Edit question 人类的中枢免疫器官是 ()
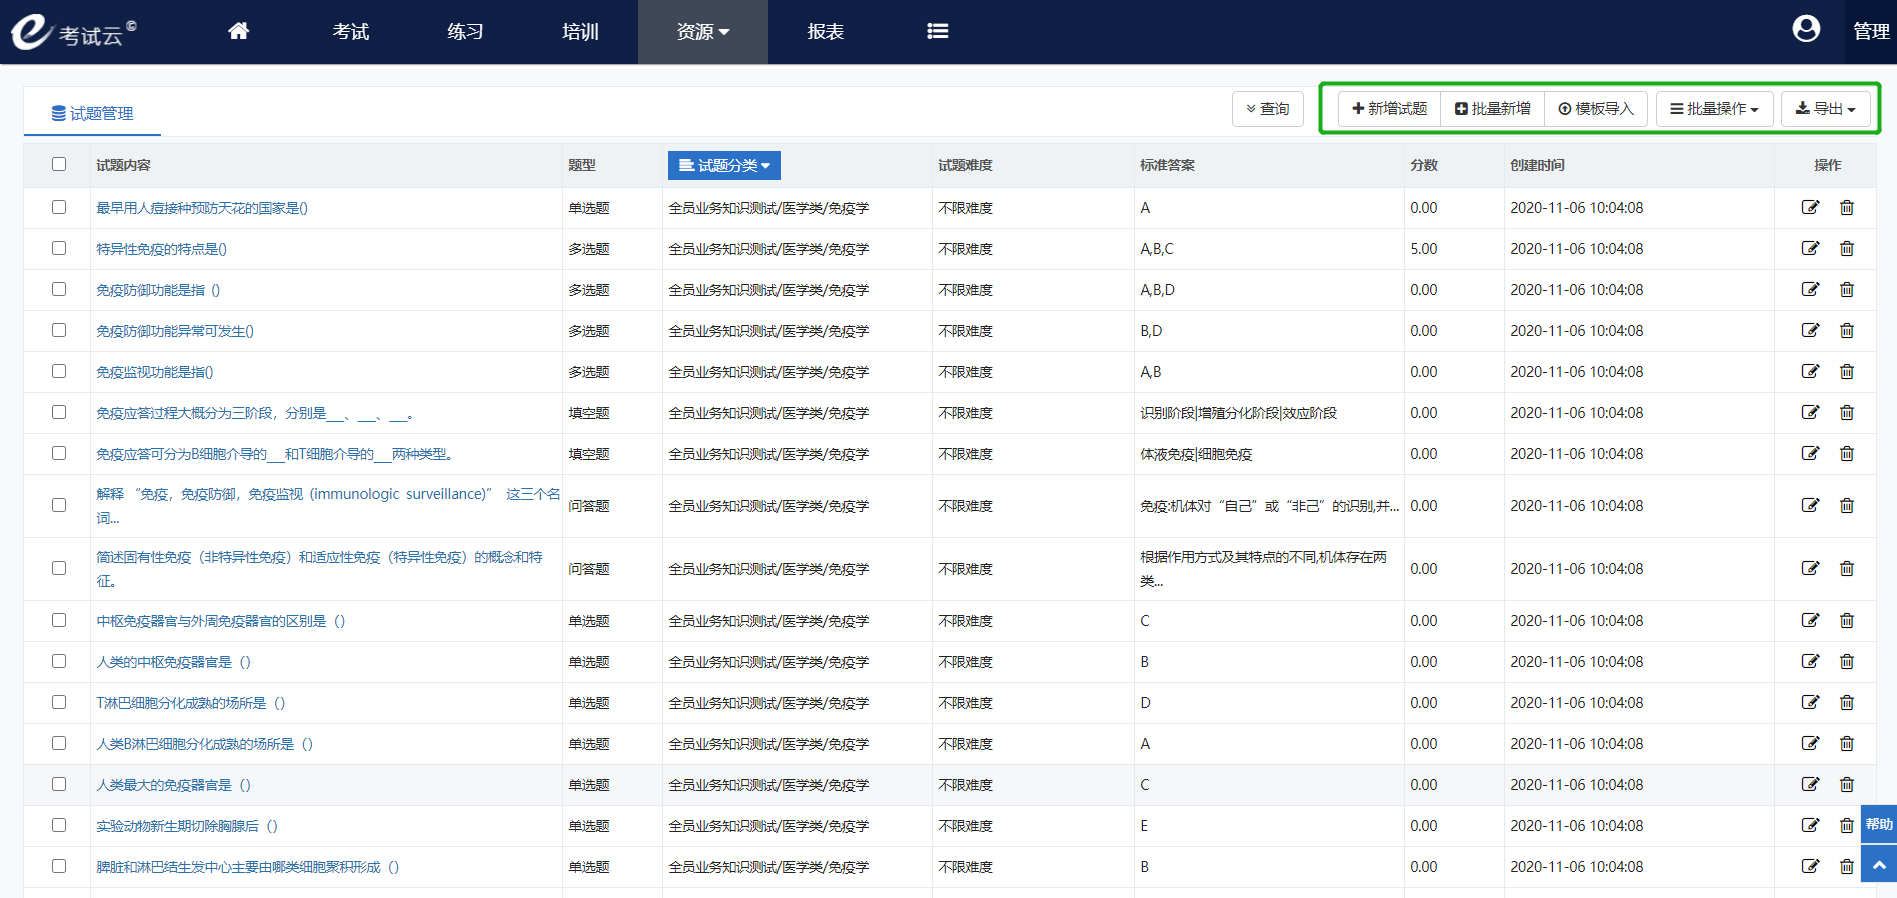Image resolution: width=1897 pixels, height=898 pixels. (1810, 661)
